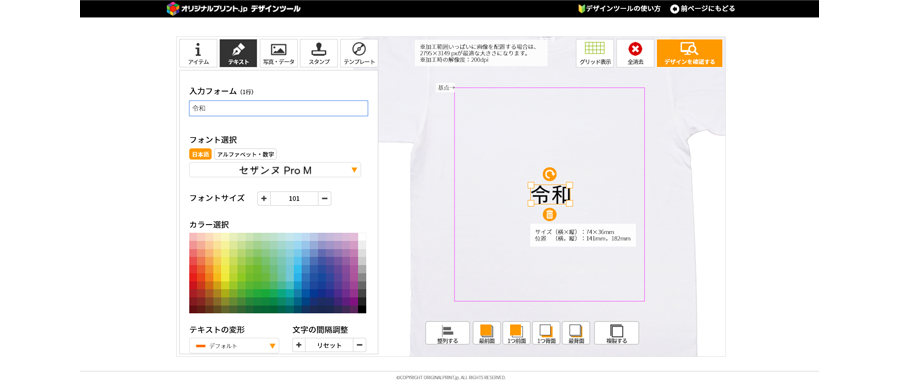Move one layer back with 1つ背面
Screen dimensions: 900x391
point(546,333)
